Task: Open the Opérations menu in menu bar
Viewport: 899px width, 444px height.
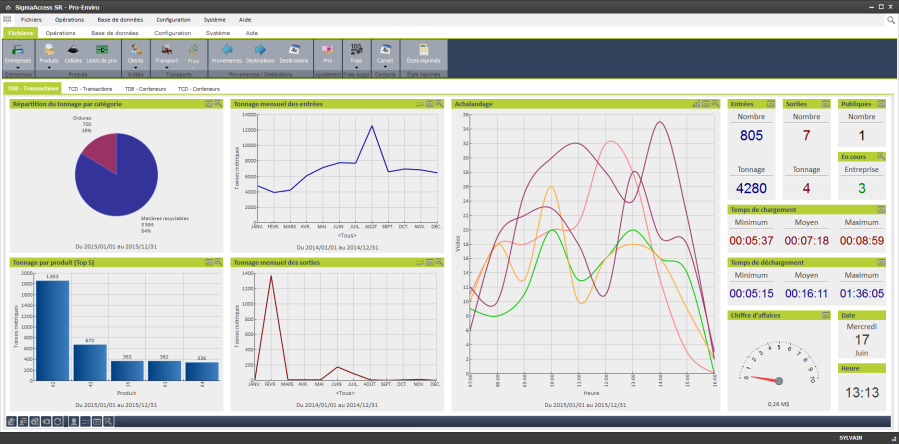Action: point(69,19)
